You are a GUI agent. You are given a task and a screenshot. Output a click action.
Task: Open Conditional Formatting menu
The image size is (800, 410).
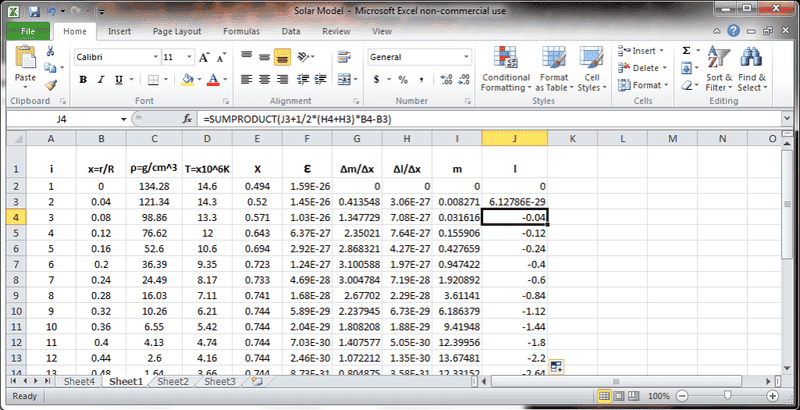[x=506, y=69]
